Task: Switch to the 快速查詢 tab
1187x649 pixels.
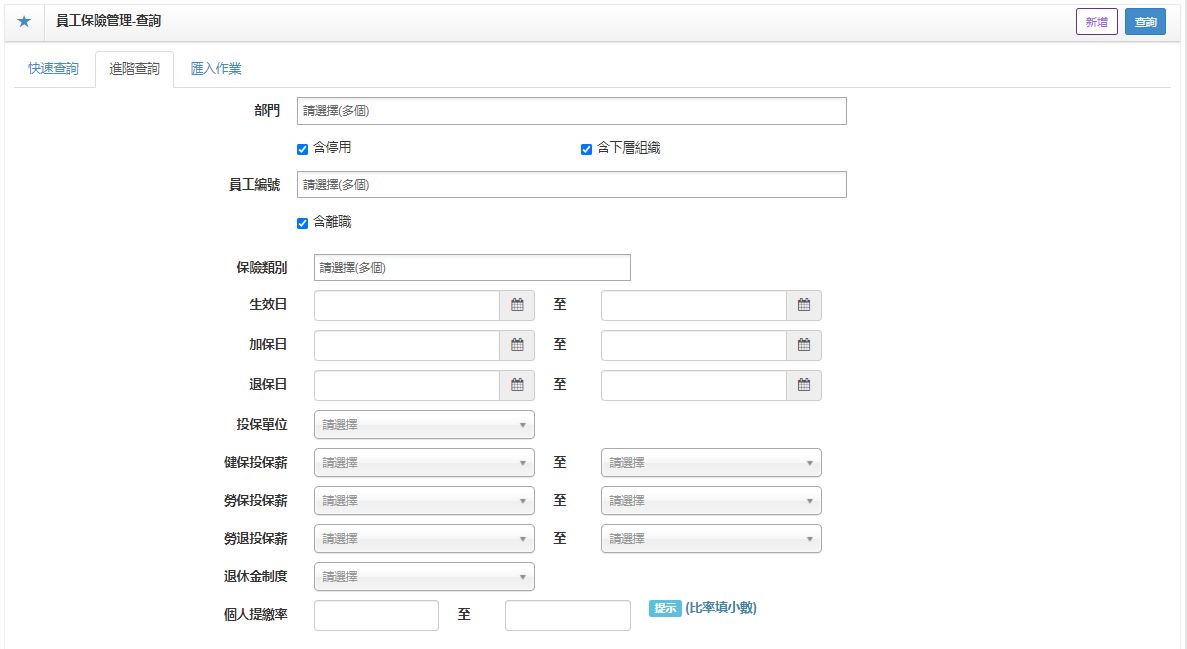Action: (x=53, y=69)
